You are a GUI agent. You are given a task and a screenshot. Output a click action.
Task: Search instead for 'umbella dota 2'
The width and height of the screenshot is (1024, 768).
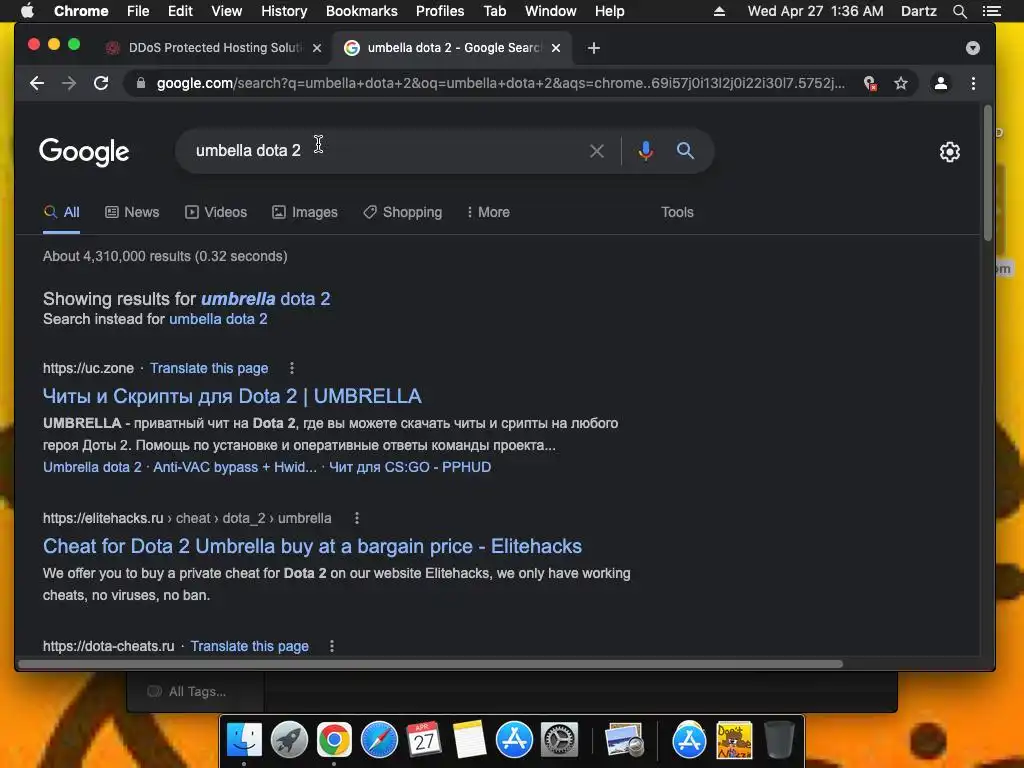coord(218,319)
